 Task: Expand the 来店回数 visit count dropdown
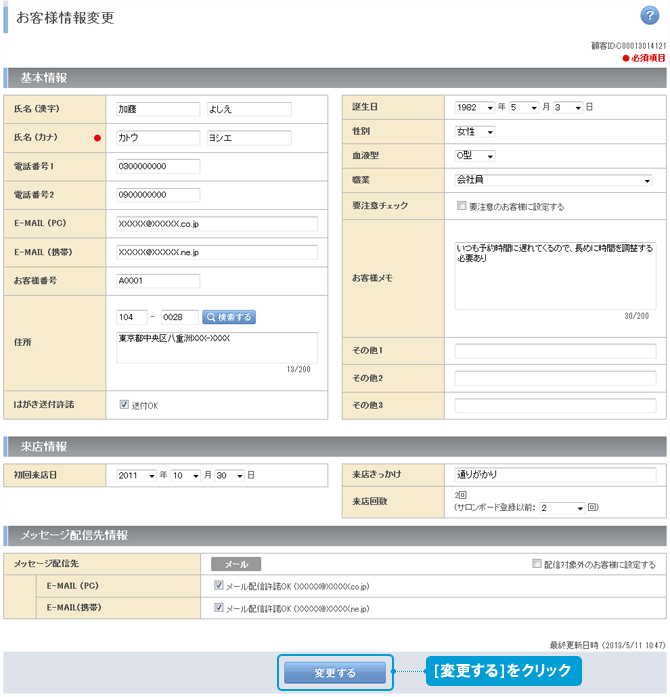(561, 508)
